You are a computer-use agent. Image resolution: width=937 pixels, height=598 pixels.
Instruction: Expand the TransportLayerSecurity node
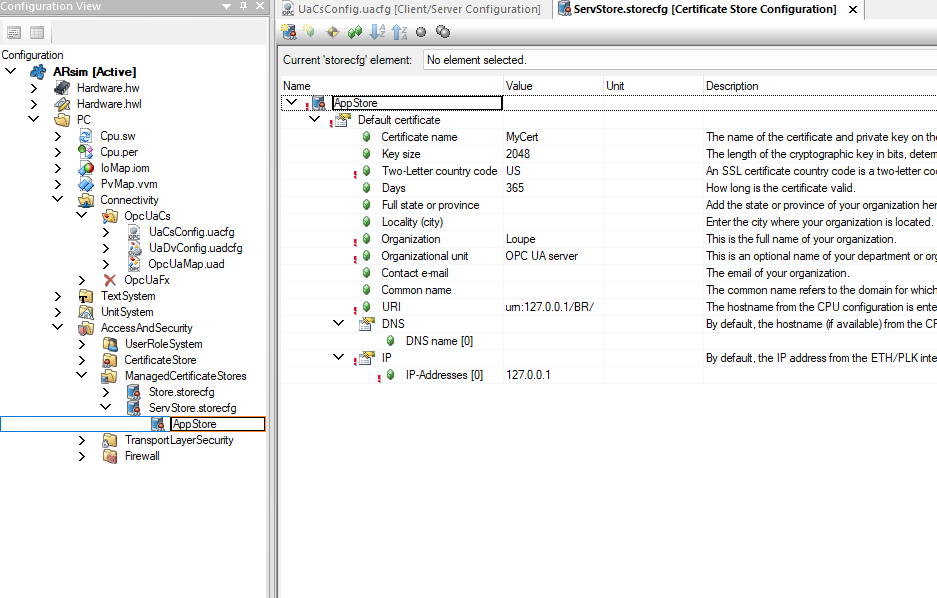tap(82, 440)
